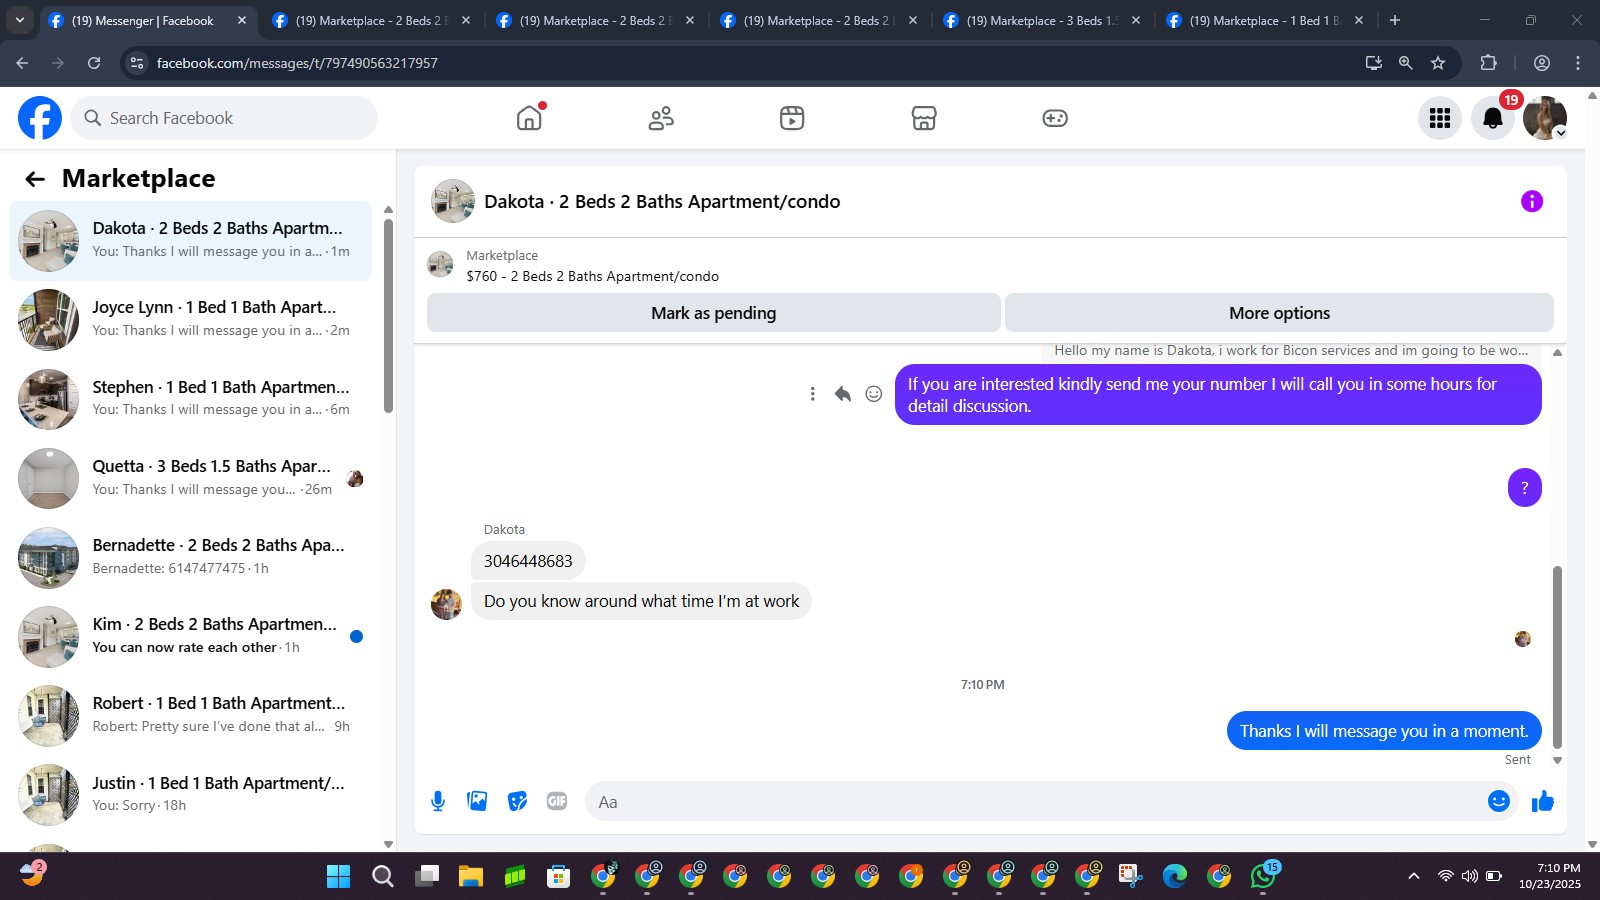This screenshot has width=1600, height=900.
Task: Open the Facebook menu grid icon
Action: tap(1440, 118)
